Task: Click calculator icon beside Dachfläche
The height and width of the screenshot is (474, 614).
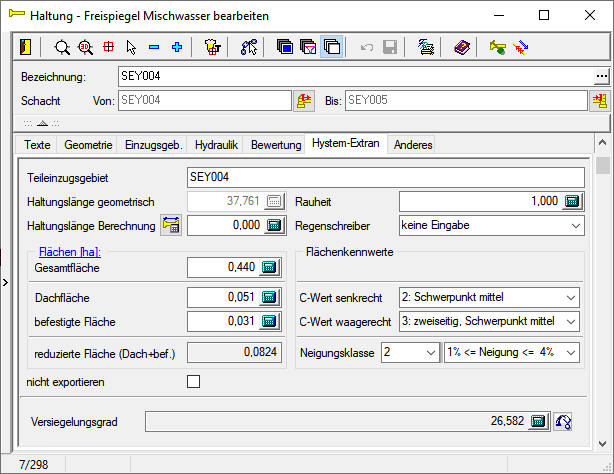Action: [x=269, y=297]
